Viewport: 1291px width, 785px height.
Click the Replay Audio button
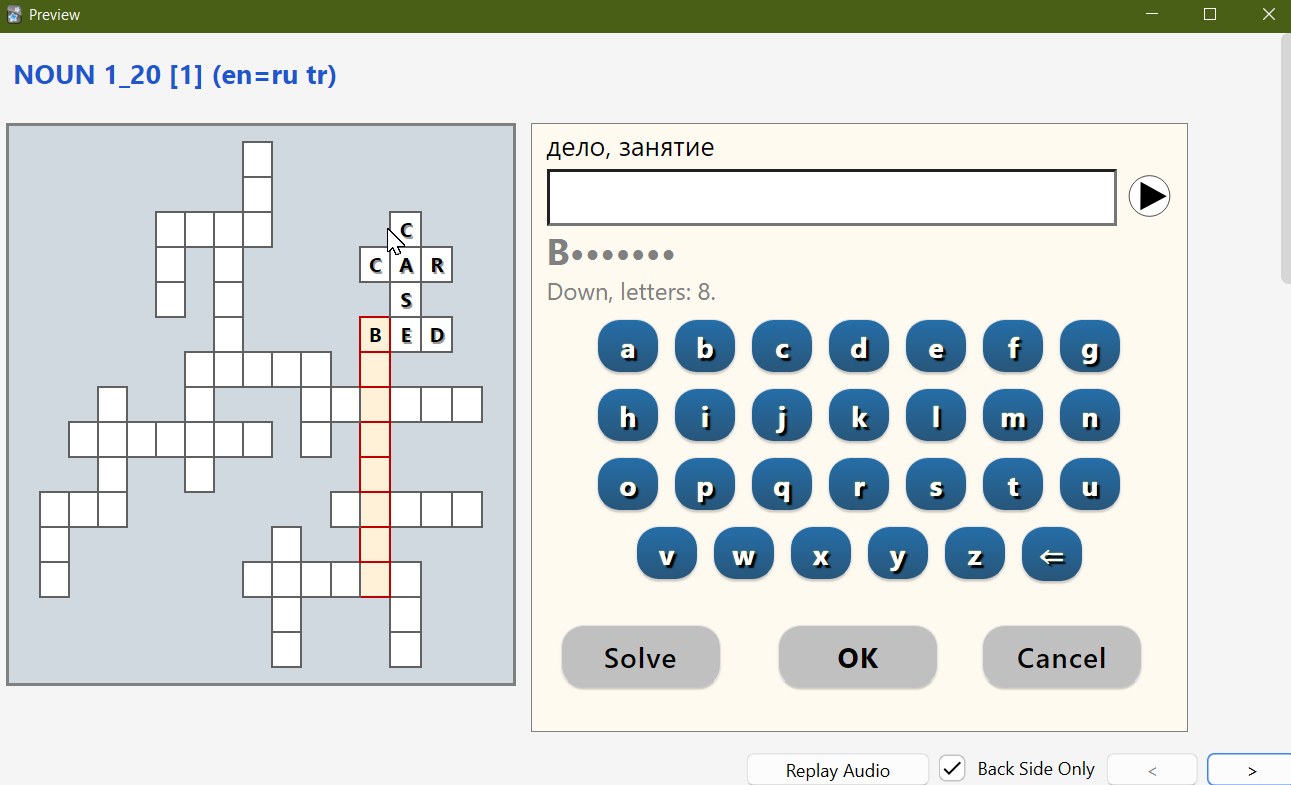[836, 769]
